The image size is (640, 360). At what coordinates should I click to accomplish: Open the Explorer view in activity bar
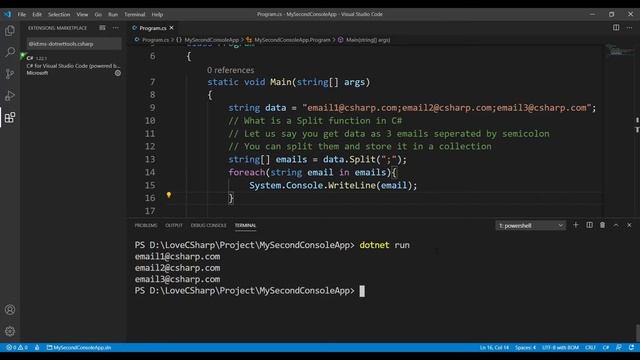10,31
